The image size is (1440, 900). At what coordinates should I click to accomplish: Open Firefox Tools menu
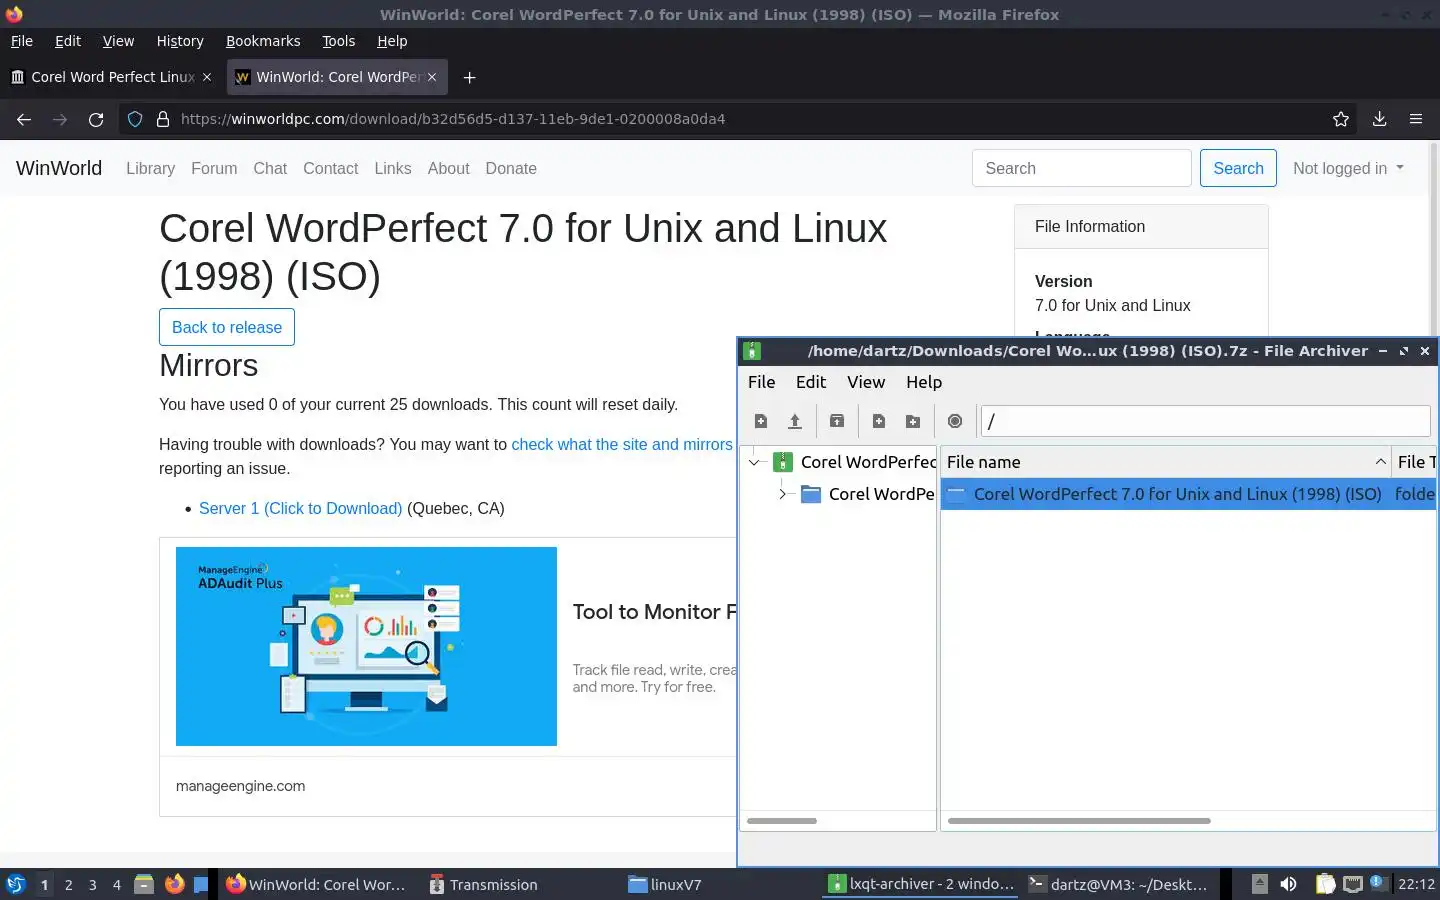pyautogui.click(x=338, y=41)
